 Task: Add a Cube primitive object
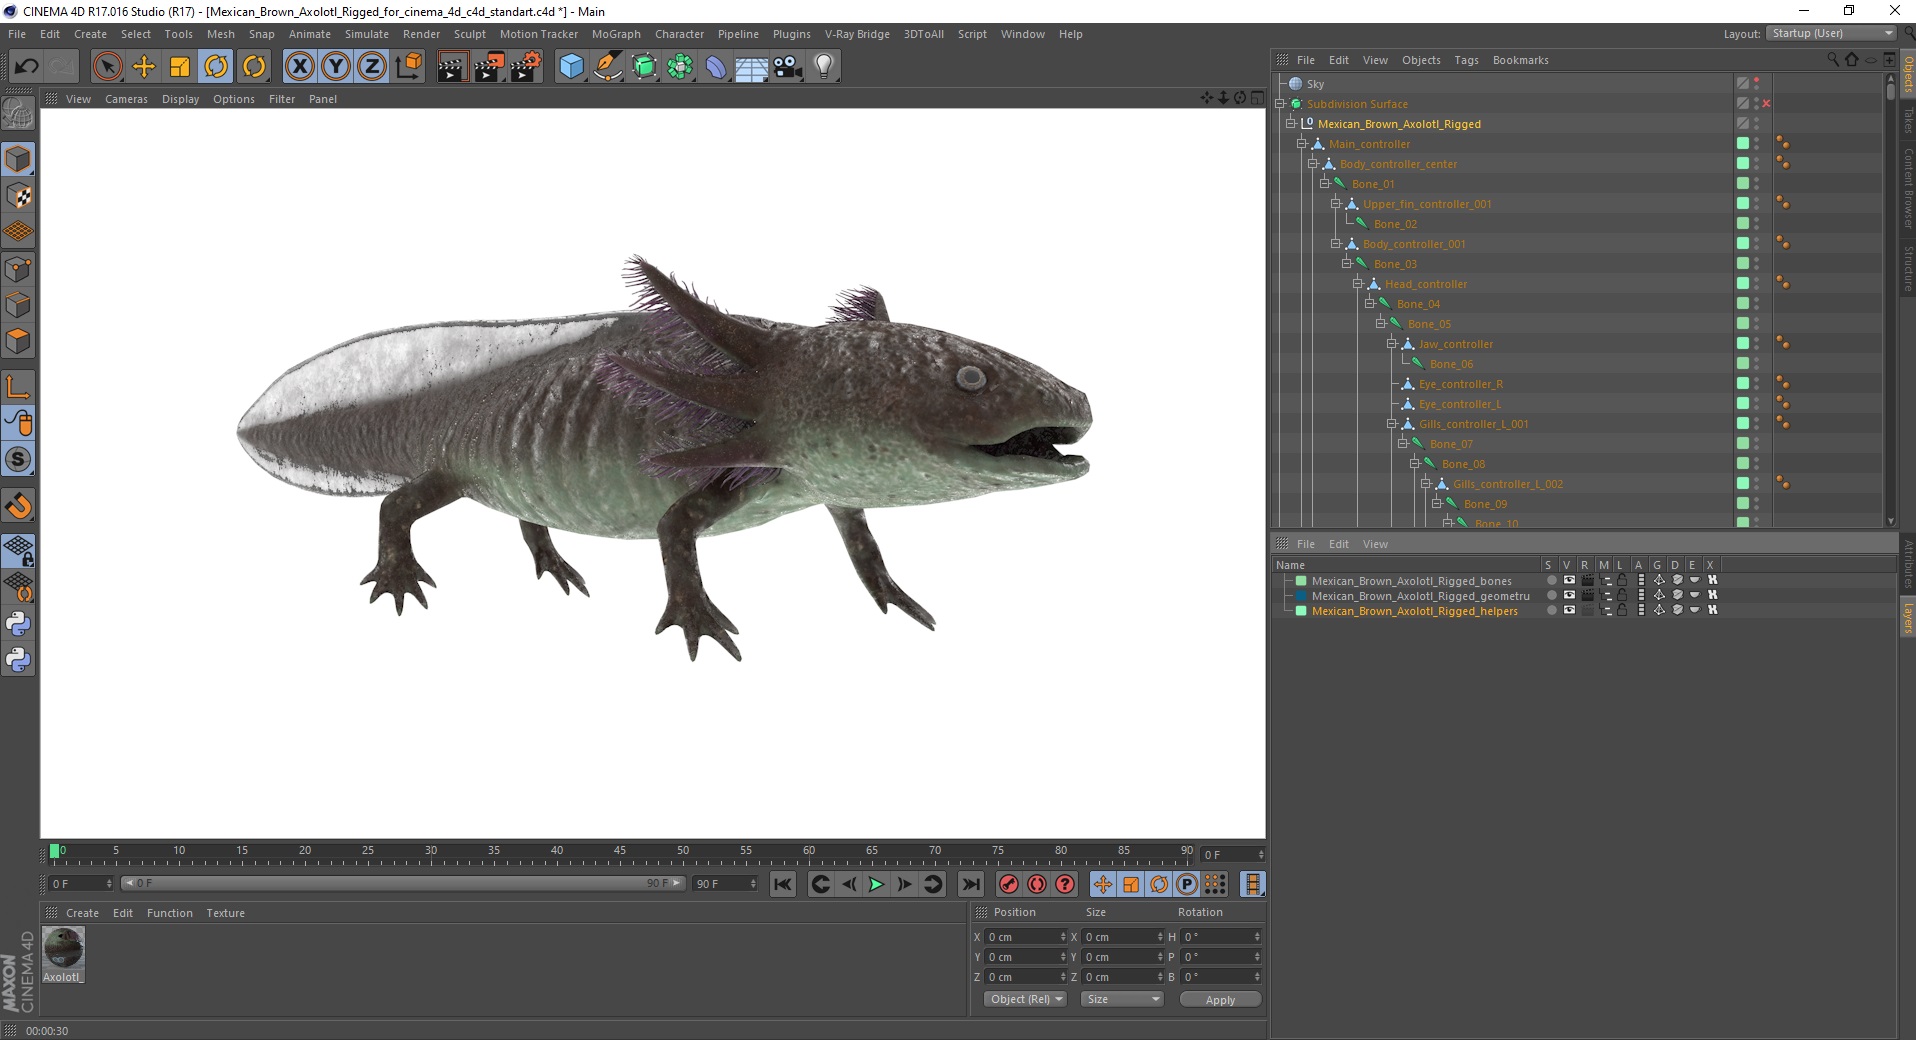(x=571, y=67)
